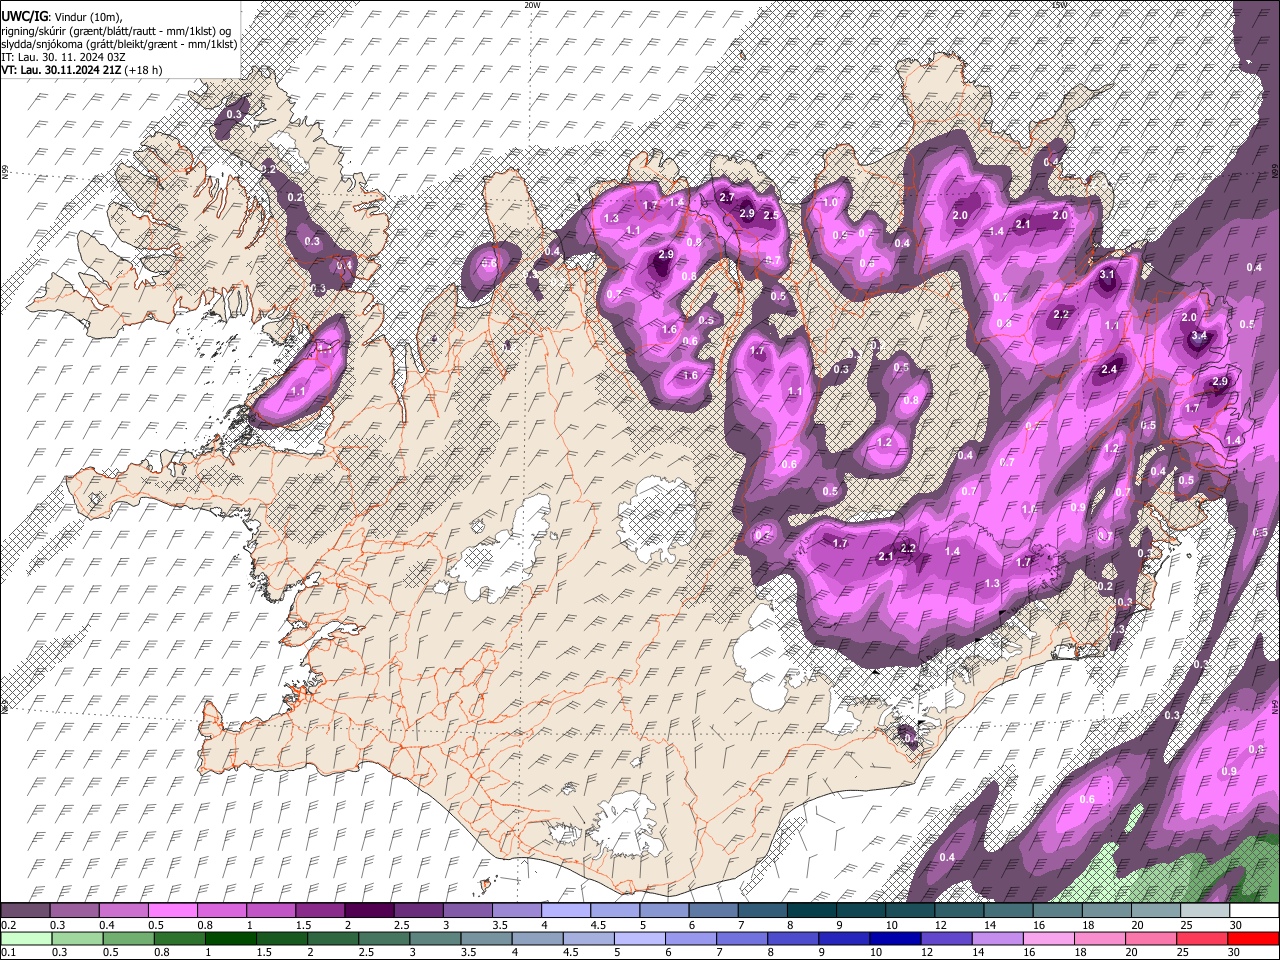This screenshot has width=1280, height=960.
Task: Click the medium green 0.8 lower legend swatch
Action: click(x=179, y=939)
